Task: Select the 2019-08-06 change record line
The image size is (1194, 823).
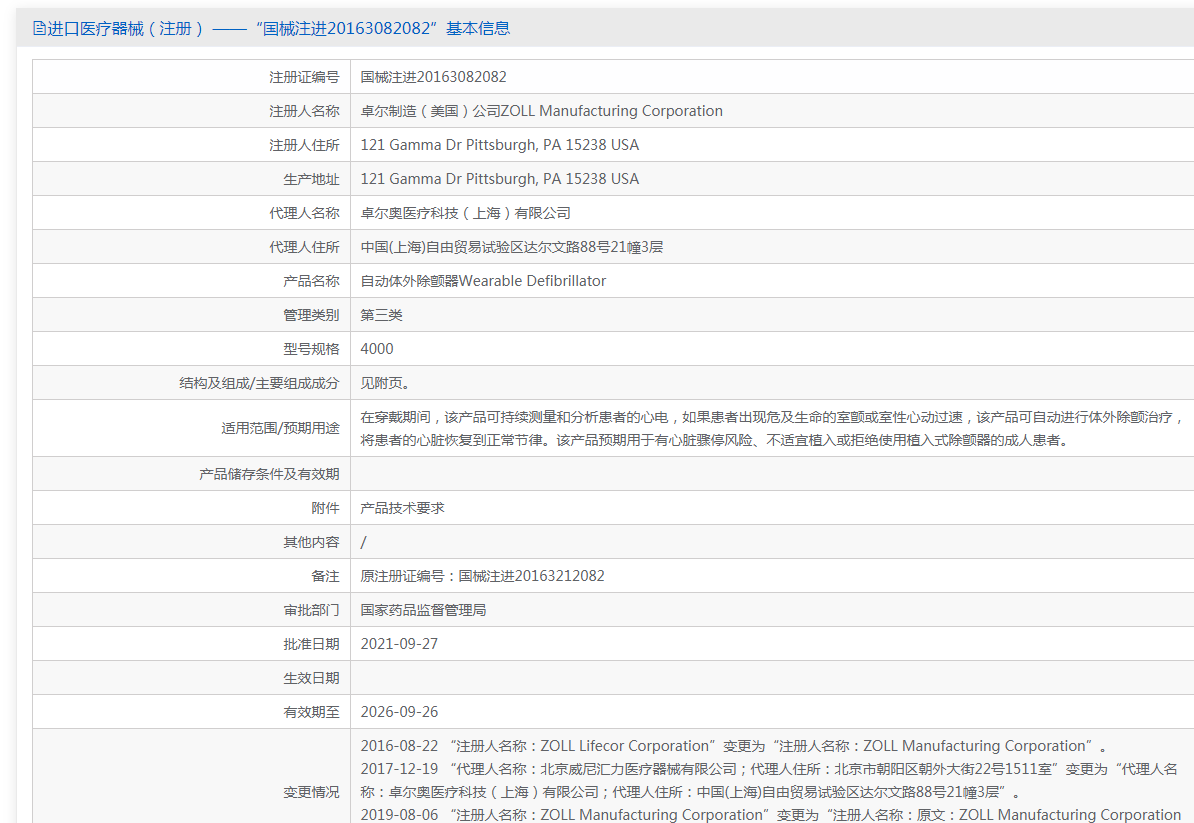Action: pyautogui.click(x=771, y=815)
